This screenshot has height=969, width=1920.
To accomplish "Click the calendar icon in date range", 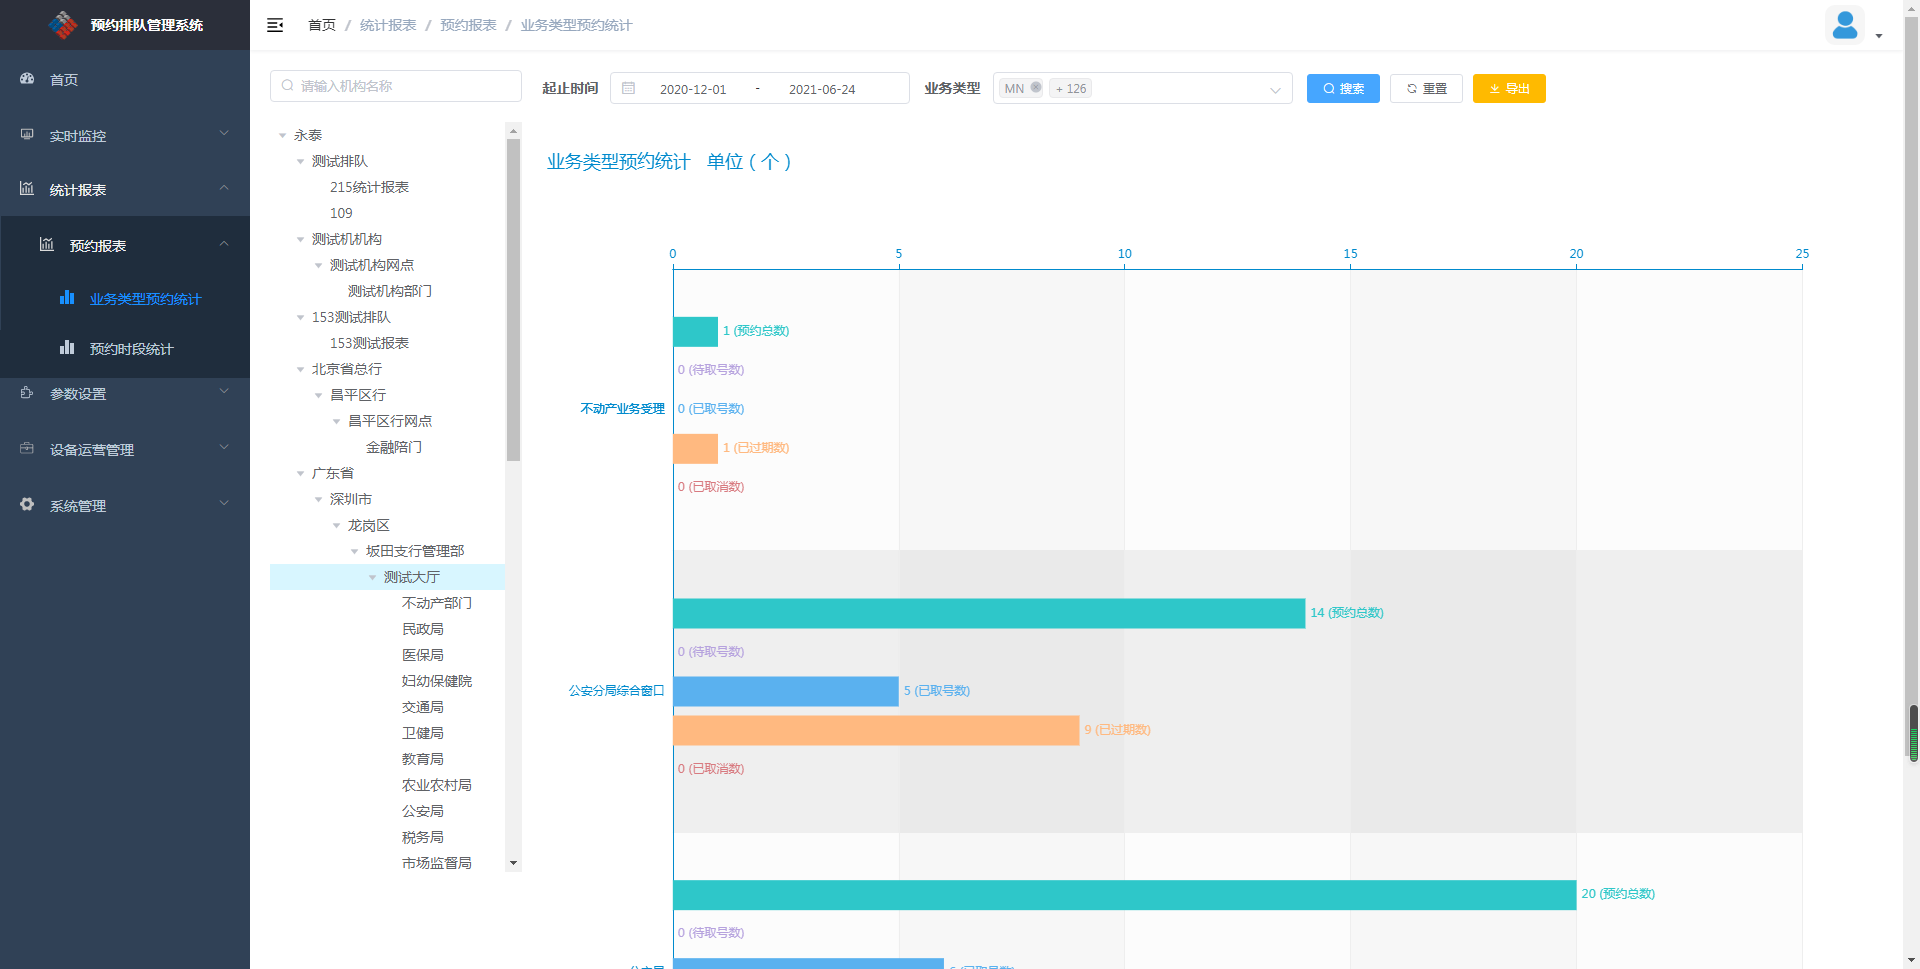I will 629,88.
